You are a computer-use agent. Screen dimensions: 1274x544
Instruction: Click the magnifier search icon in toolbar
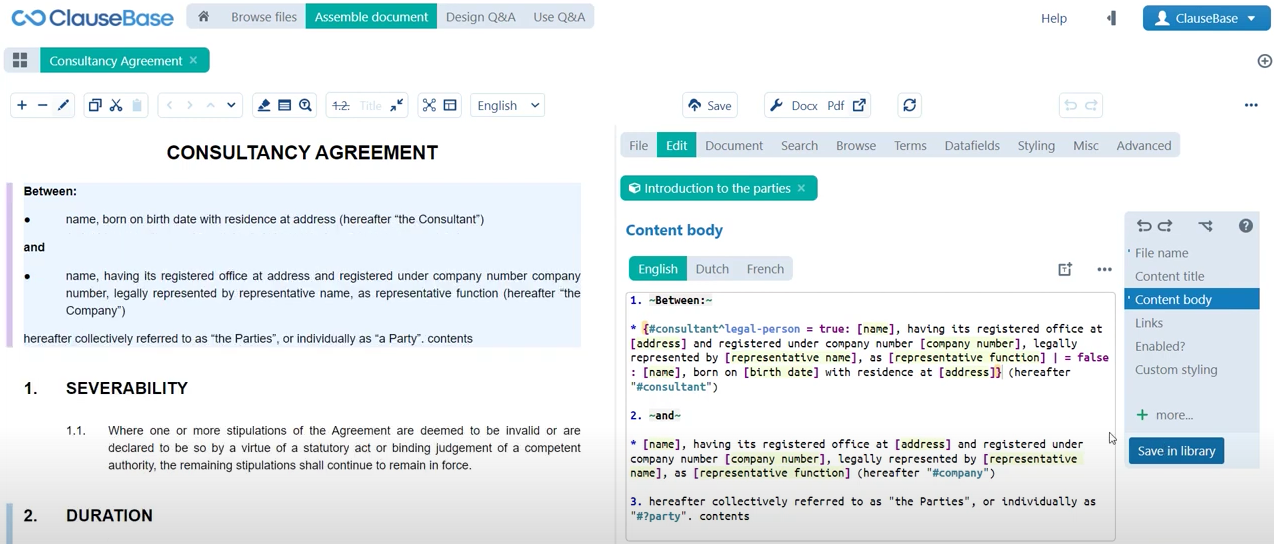(306, 105)
